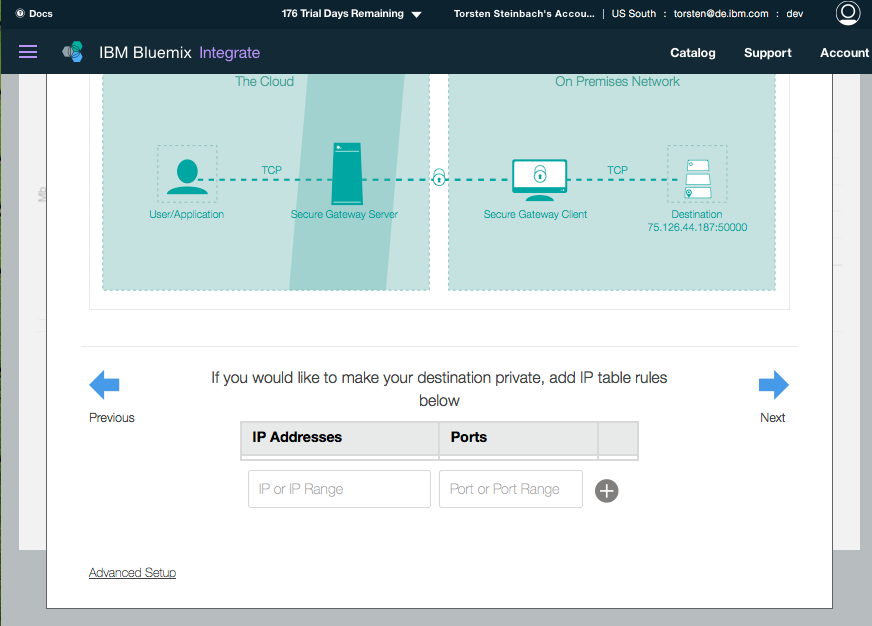Click the Docs icon in top bar
Screen dimensions: 872x626
click(x=20, y=13)
